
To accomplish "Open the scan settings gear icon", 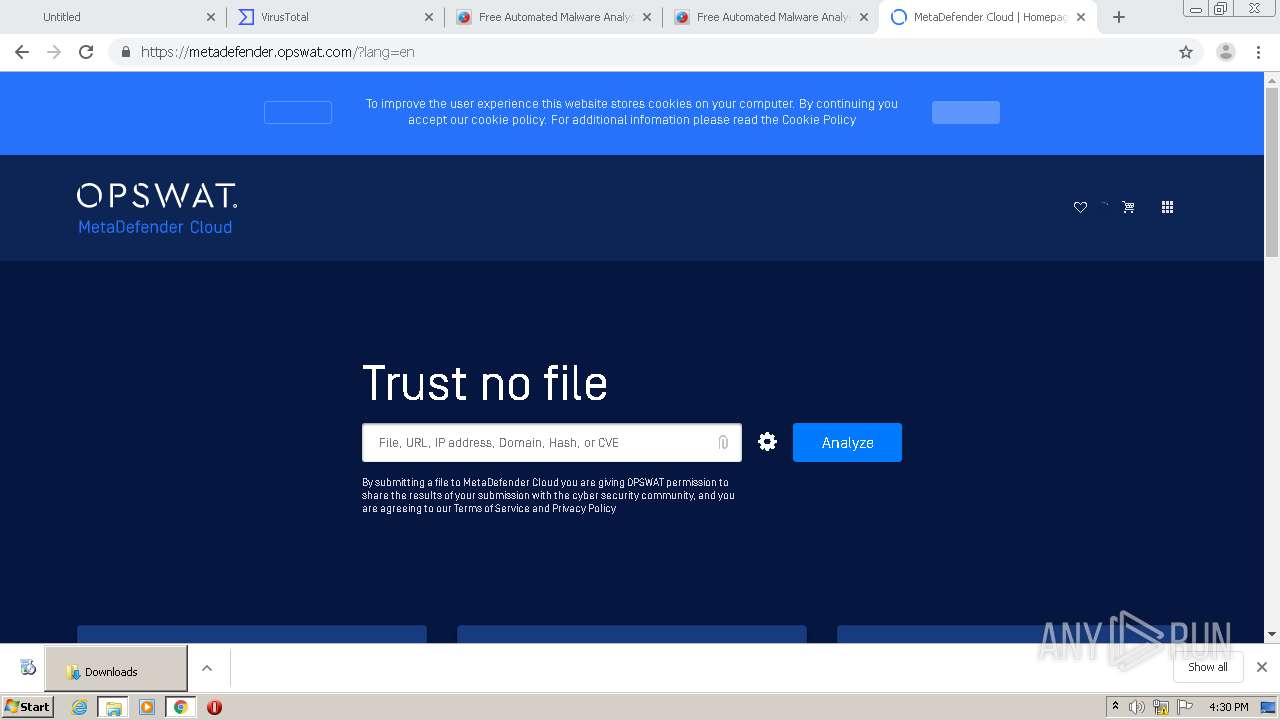I will coord(767,442).
